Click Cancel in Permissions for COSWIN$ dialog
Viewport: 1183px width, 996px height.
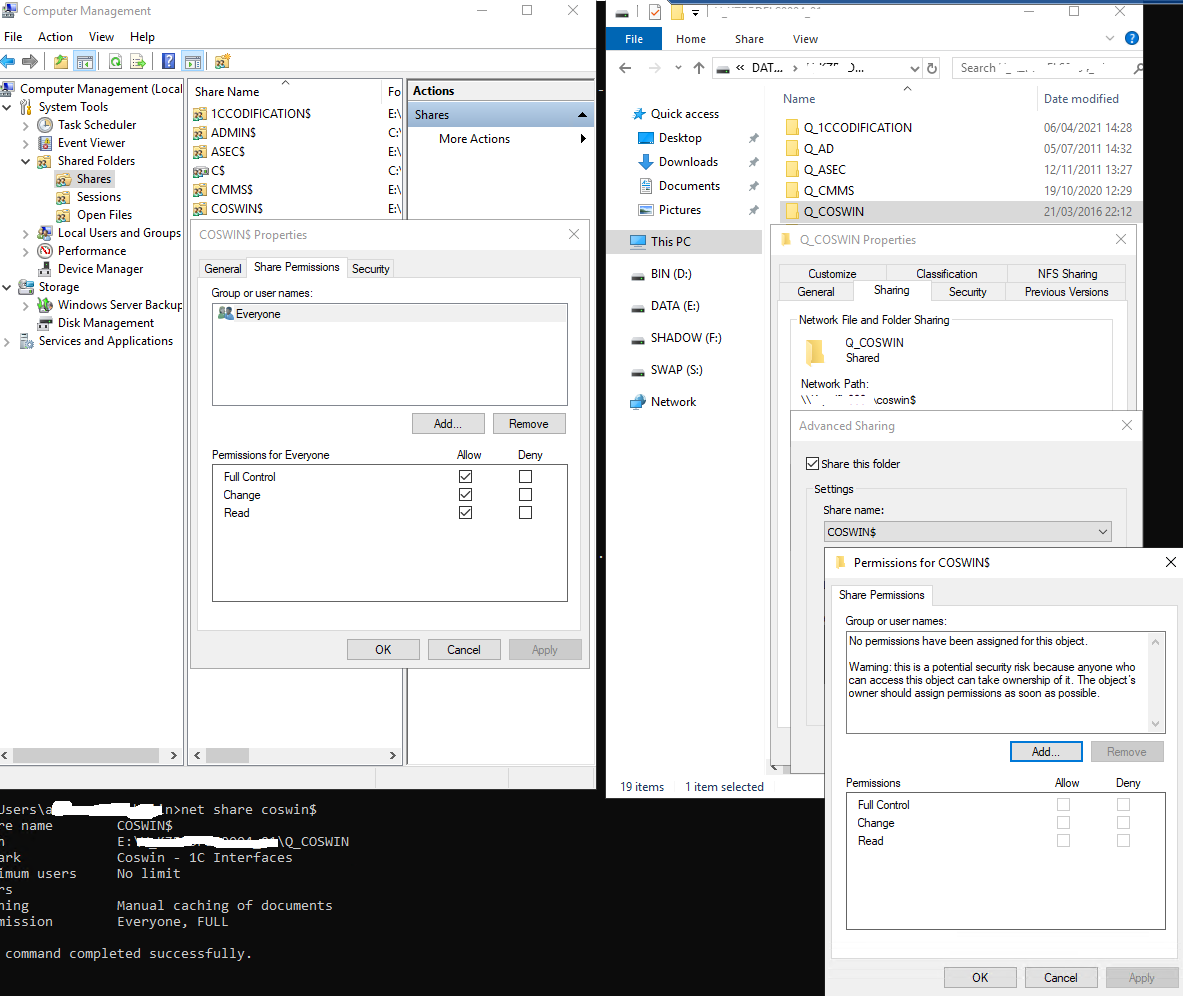point(1061,978)
